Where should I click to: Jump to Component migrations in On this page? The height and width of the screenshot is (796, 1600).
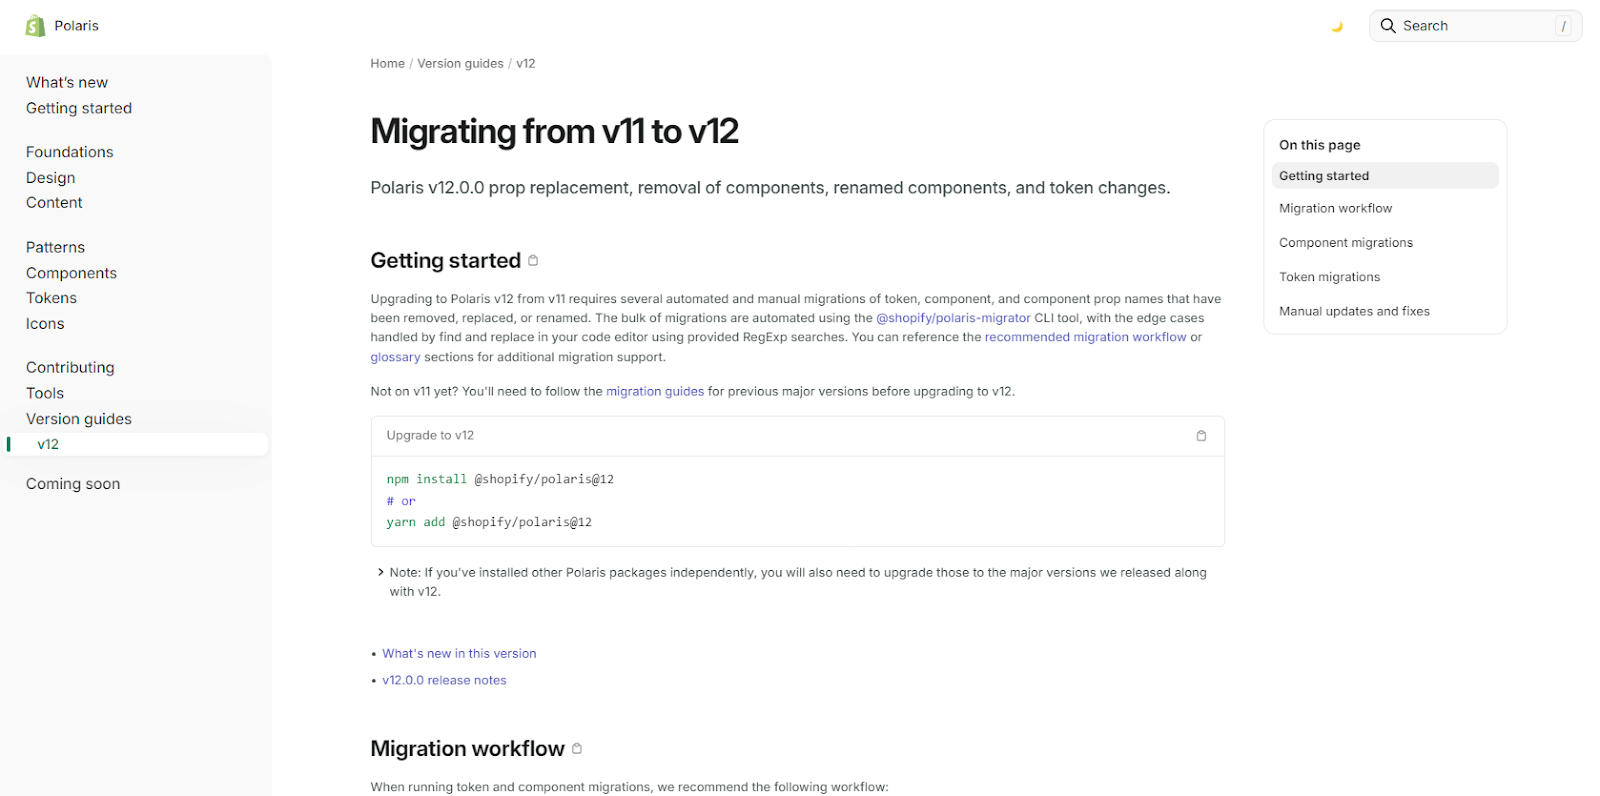(x=1346, y=243)
